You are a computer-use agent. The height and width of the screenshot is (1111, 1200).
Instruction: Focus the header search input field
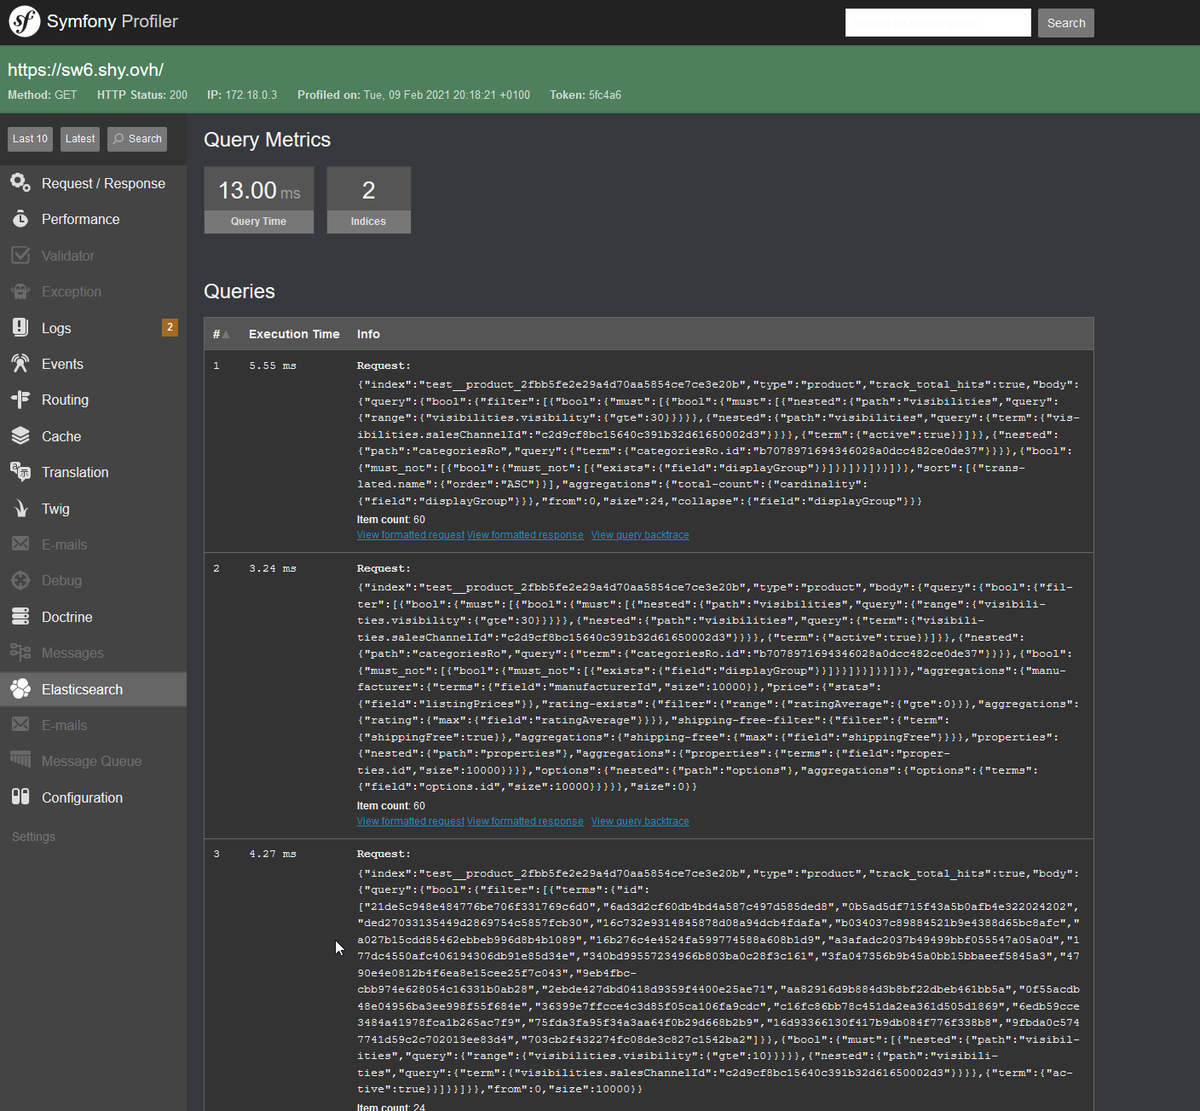pyautogui.click(x=938, y=23)
